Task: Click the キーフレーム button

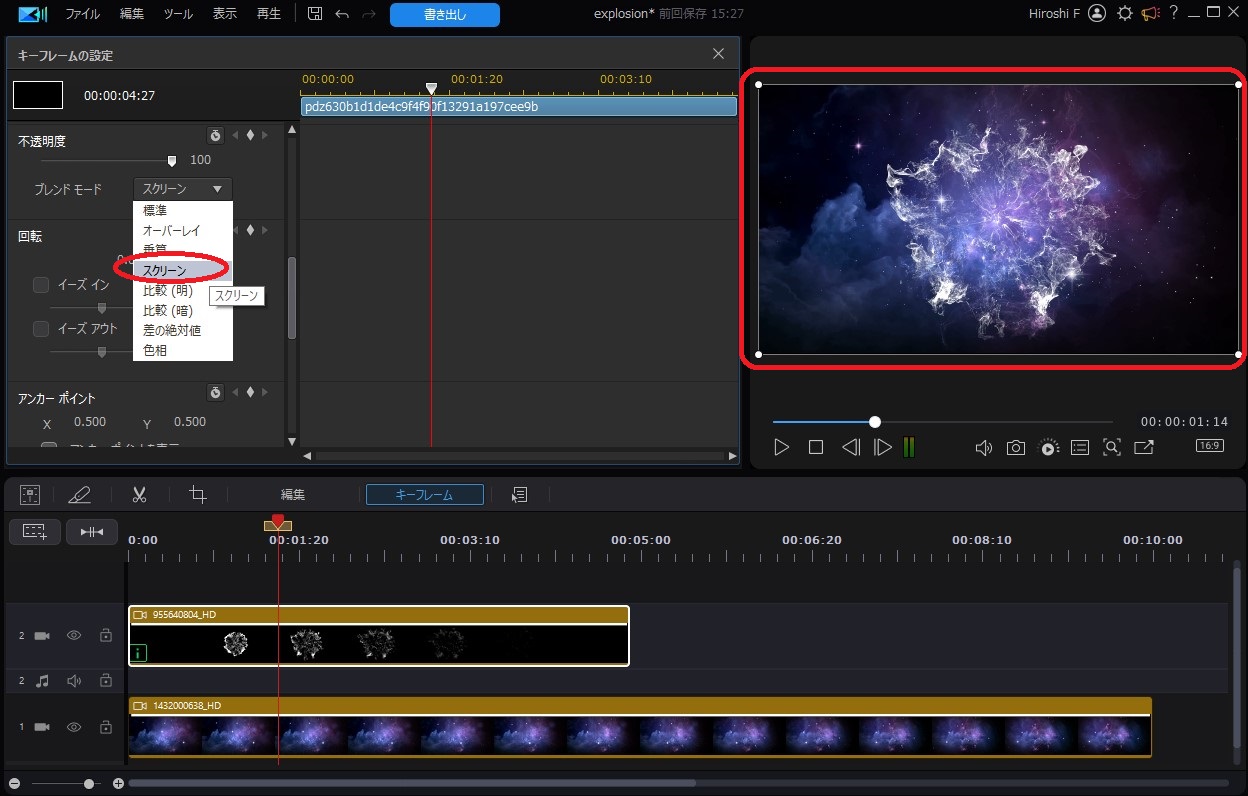Action: pos(425,494)
